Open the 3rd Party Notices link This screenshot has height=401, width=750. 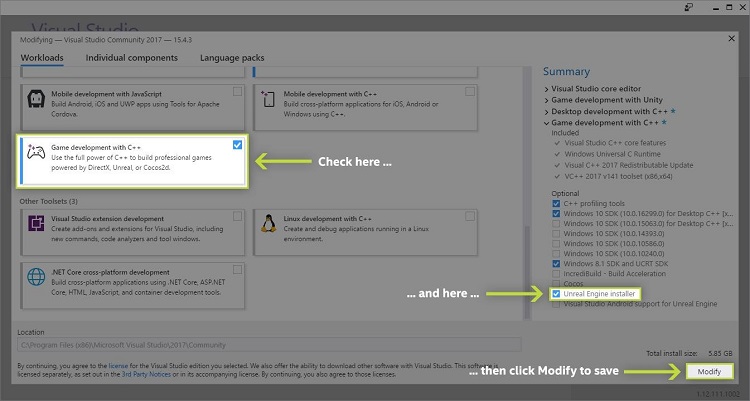(146, 374)
